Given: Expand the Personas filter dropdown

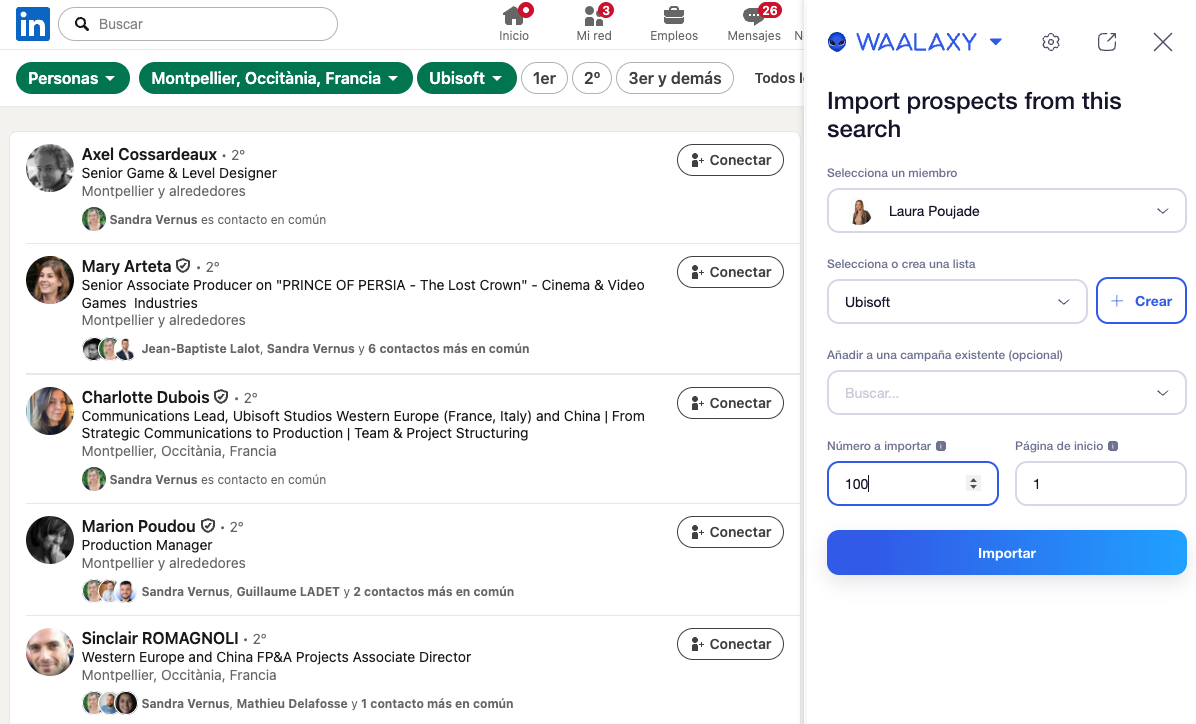Looking at the screenshot, I should 73,78.
